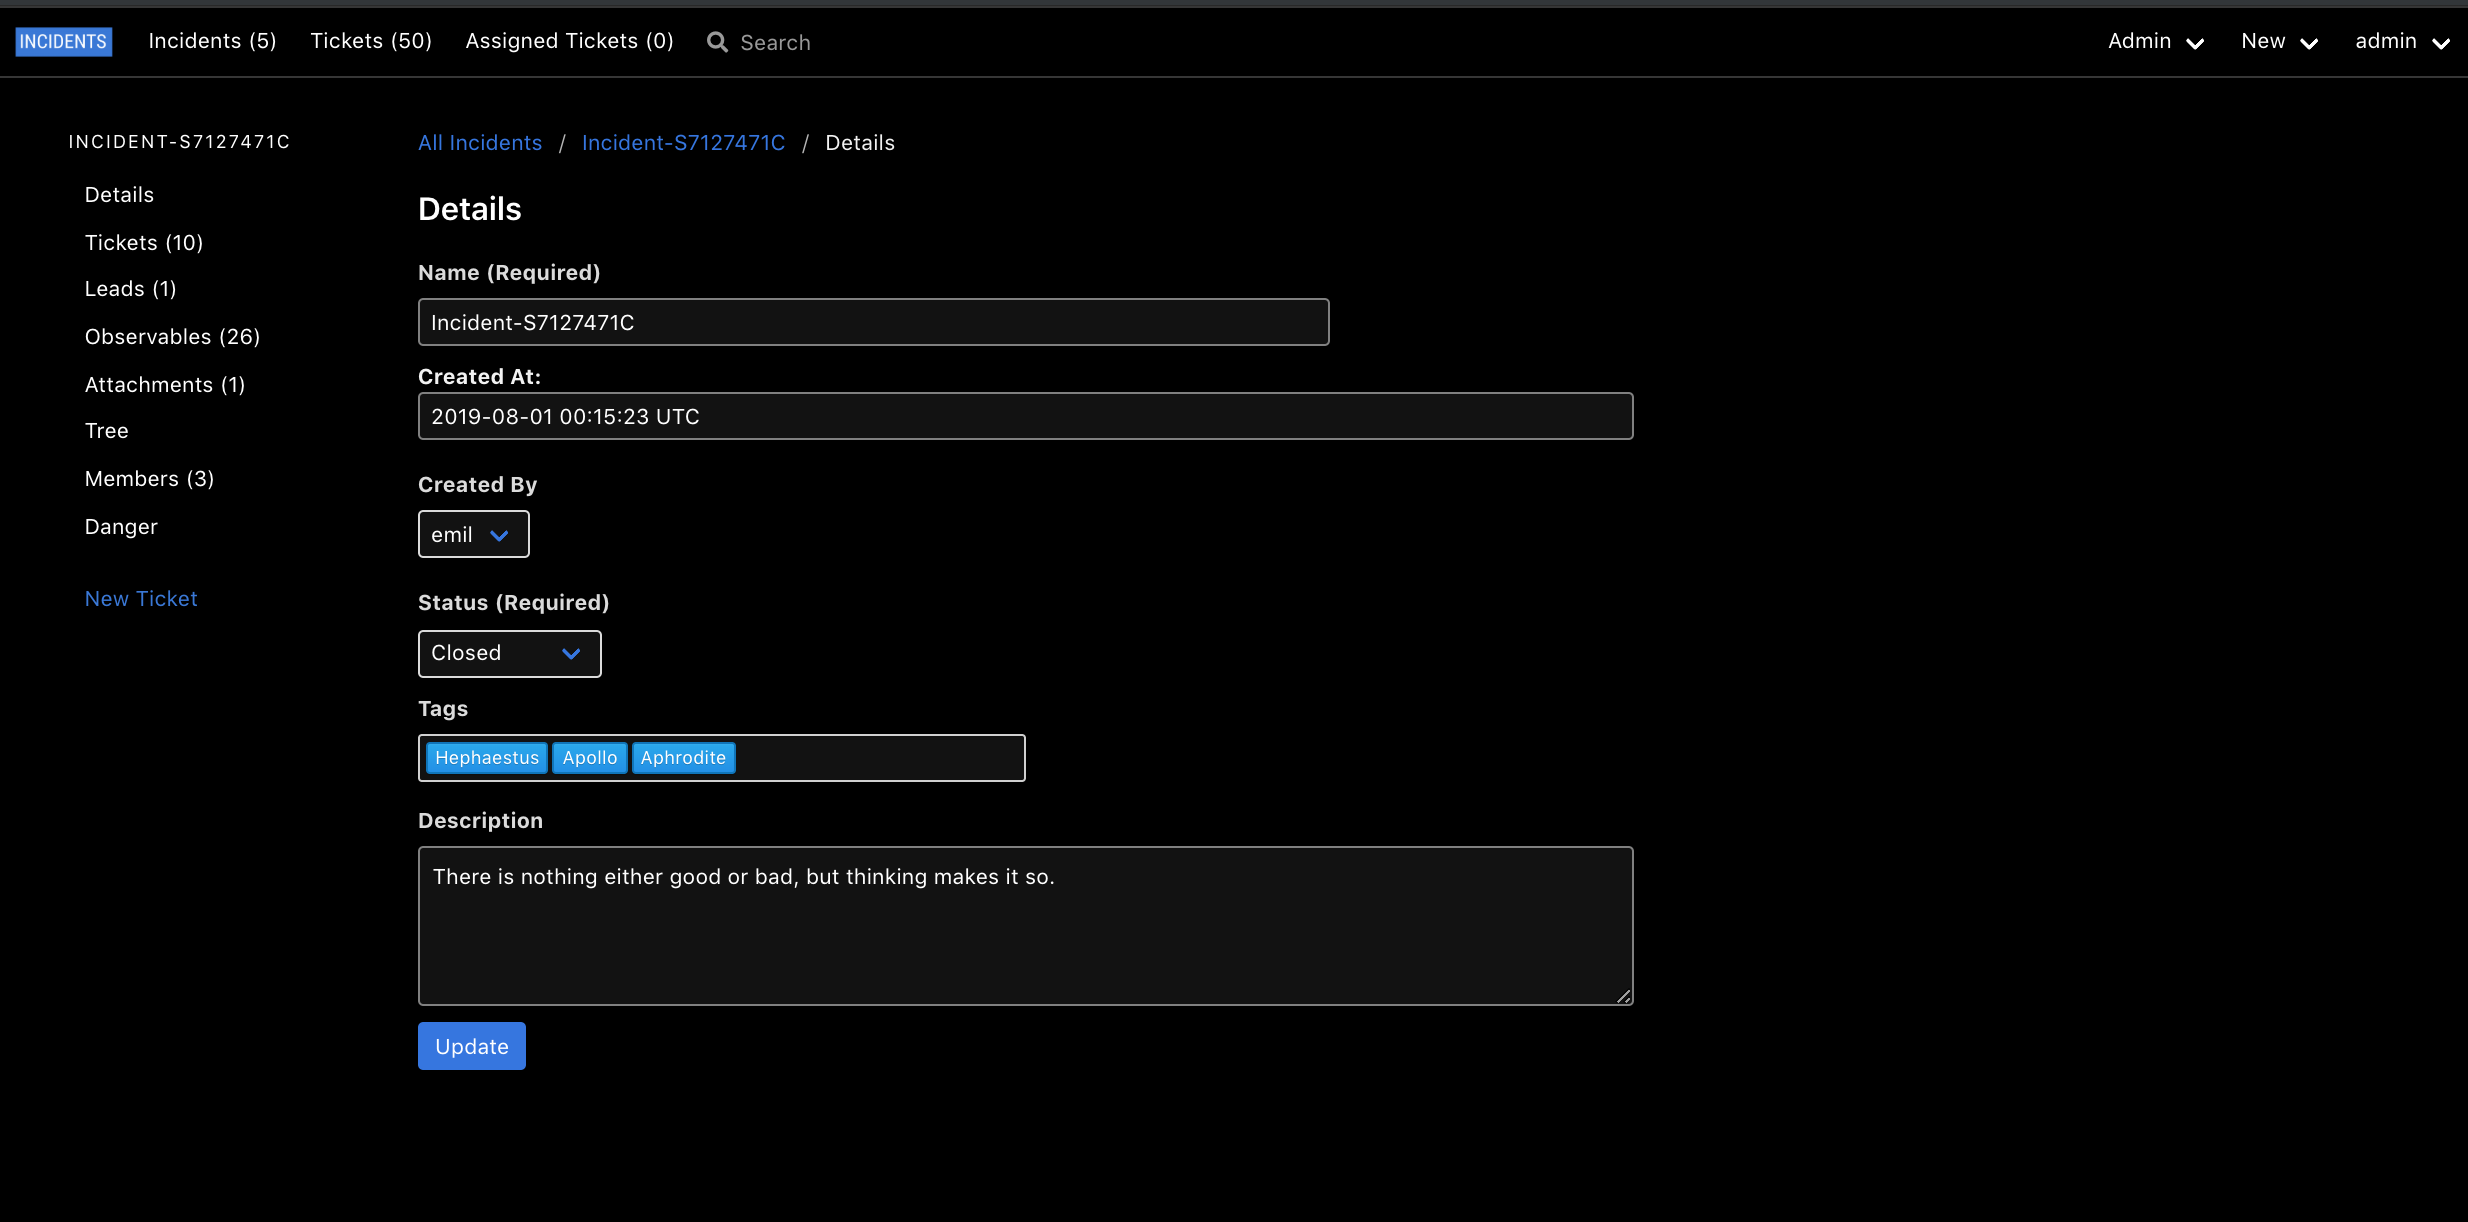This screenshot has height=1222, width=2468.
Task: Click the Description text area
Action: pyautogui.click(x=1025, y=926)
